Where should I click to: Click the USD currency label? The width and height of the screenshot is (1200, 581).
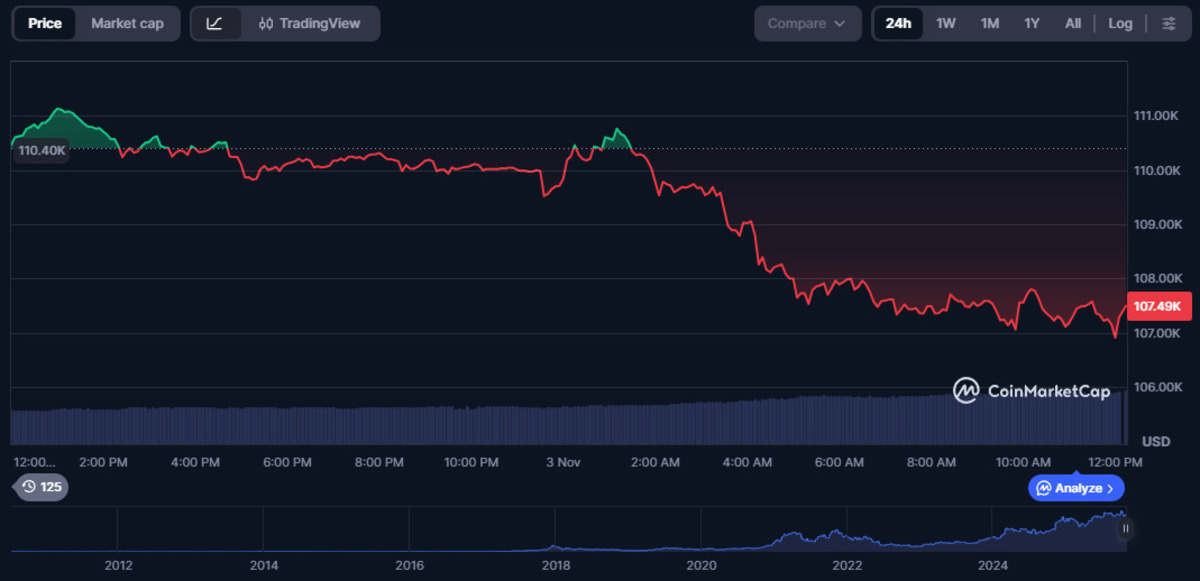click(1156, 441)
